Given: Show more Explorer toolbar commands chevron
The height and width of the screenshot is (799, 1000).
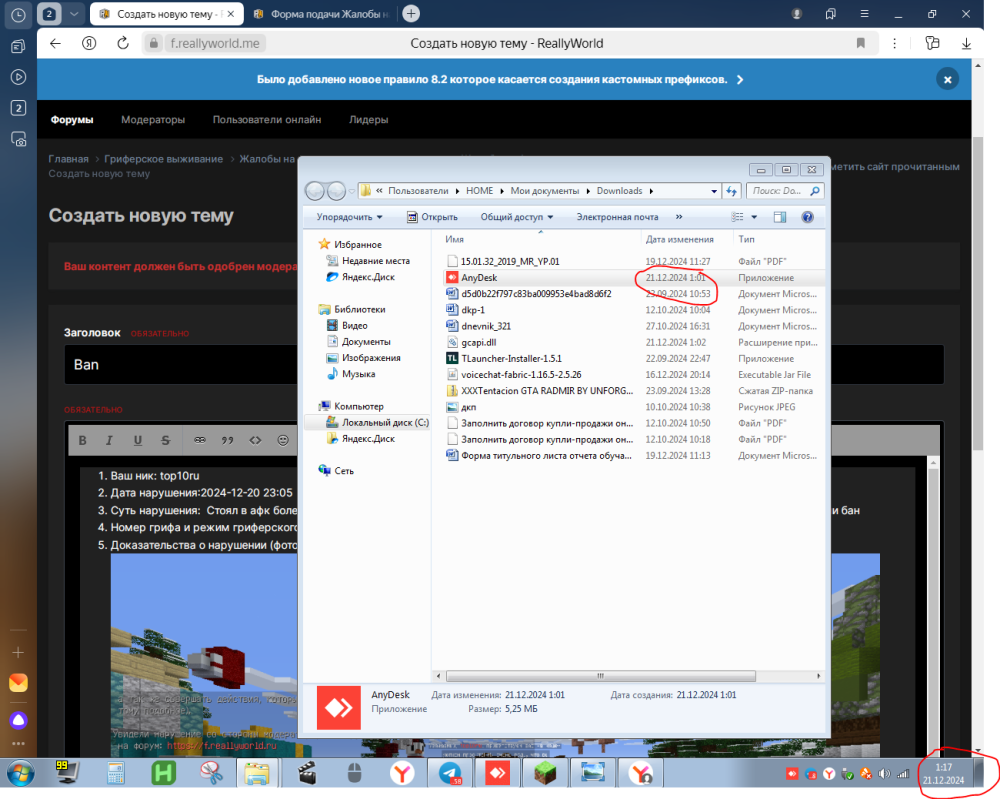Looking at the screenshot, I should click(x=679, y=217).
